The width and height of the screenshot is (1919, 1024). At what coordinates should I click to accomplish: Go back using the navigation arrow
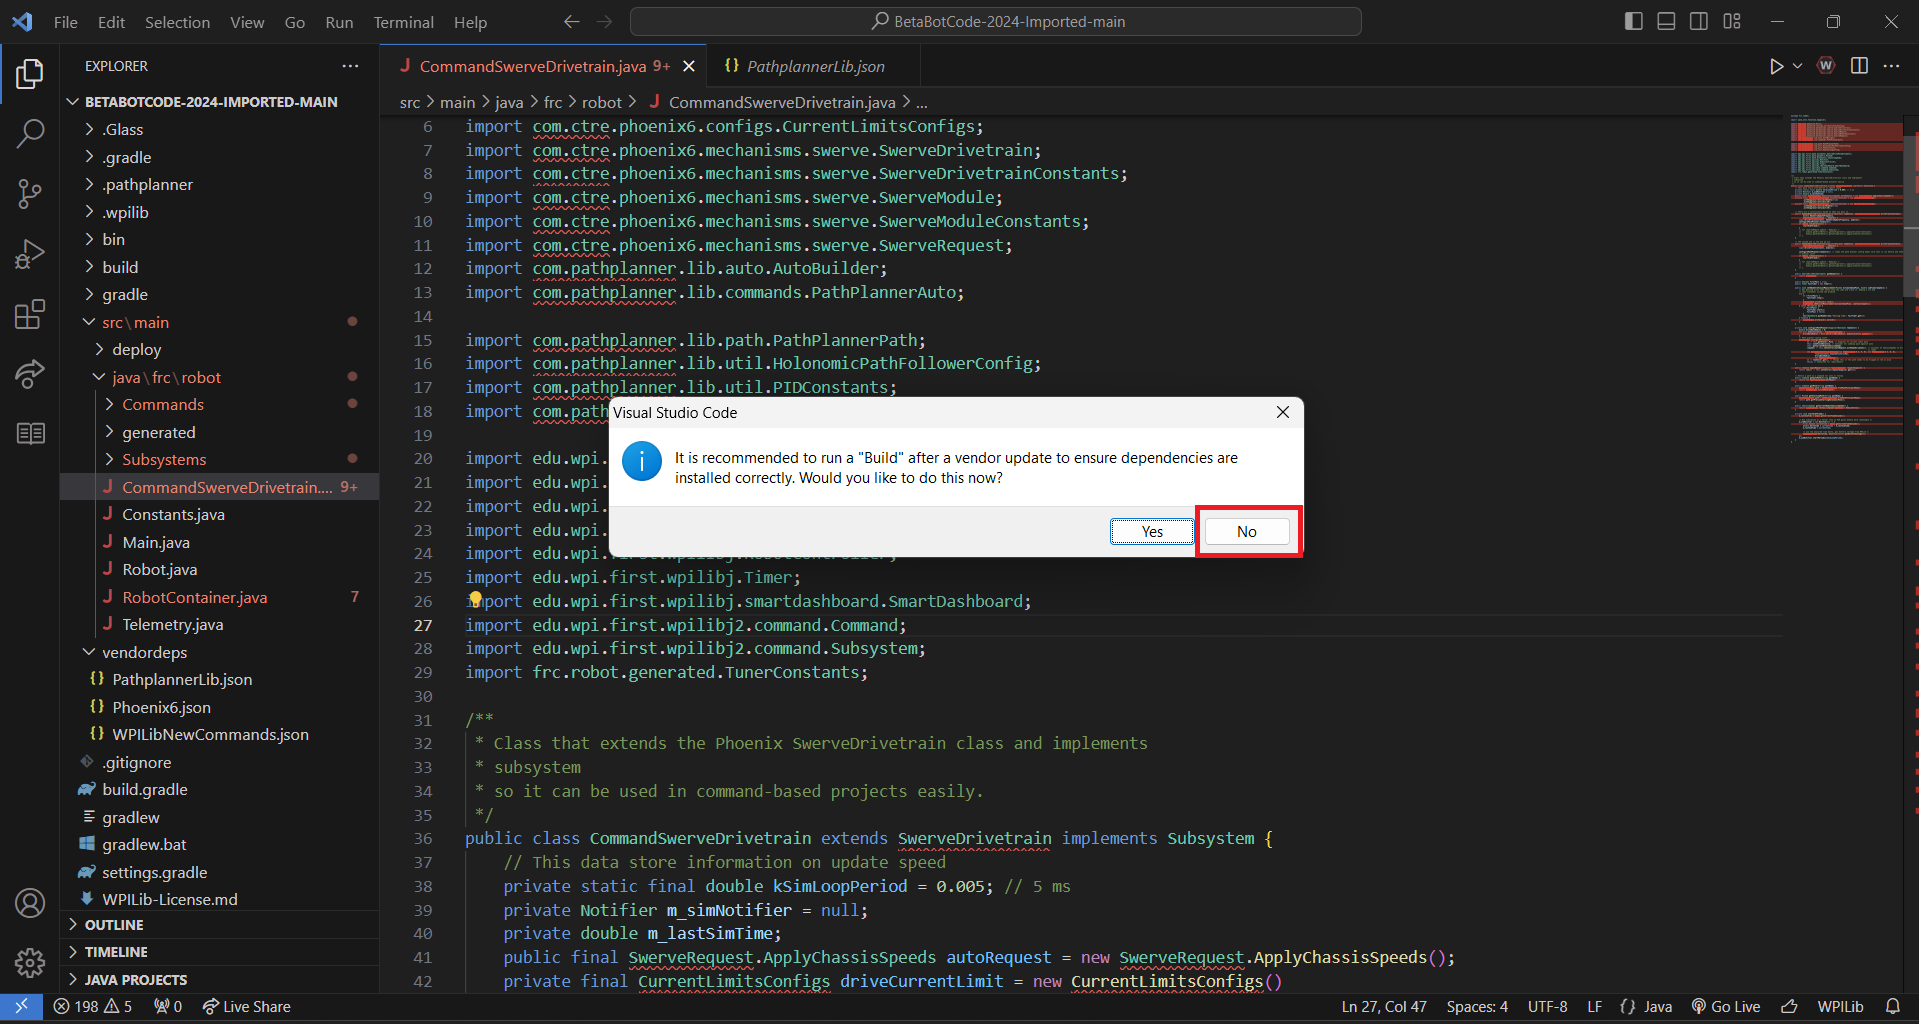coord(571,21)
